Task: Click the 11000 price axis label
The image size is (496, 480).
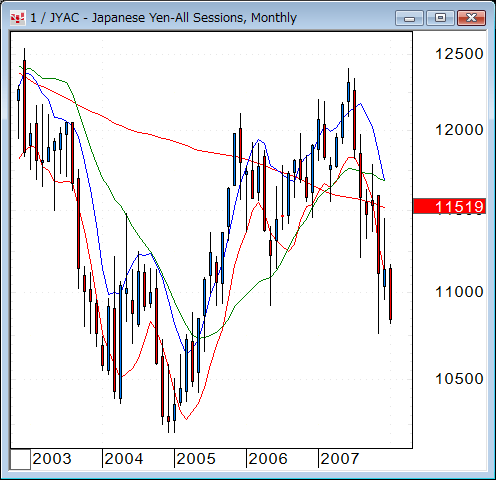Action: tap(459, 292)
